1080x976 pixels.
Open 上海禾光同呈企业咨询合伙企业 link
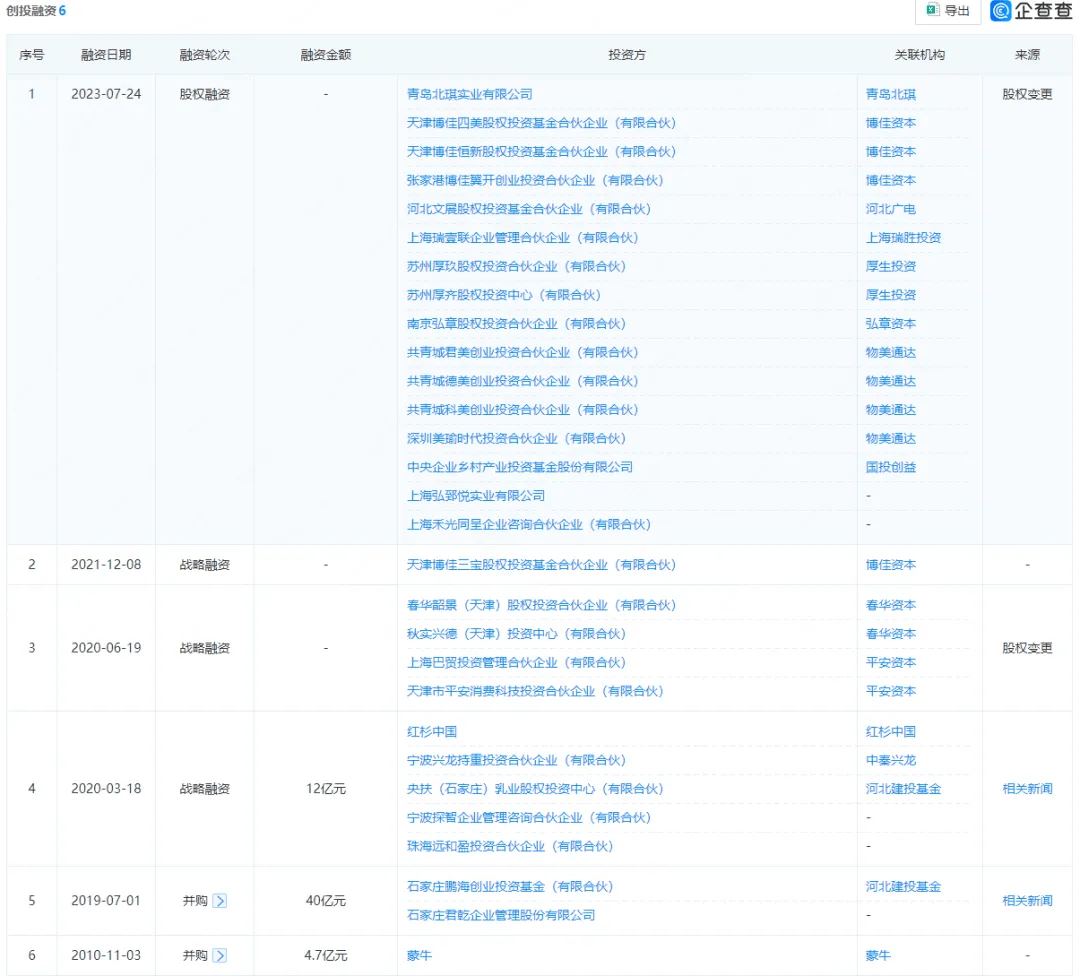pos(528,525)
